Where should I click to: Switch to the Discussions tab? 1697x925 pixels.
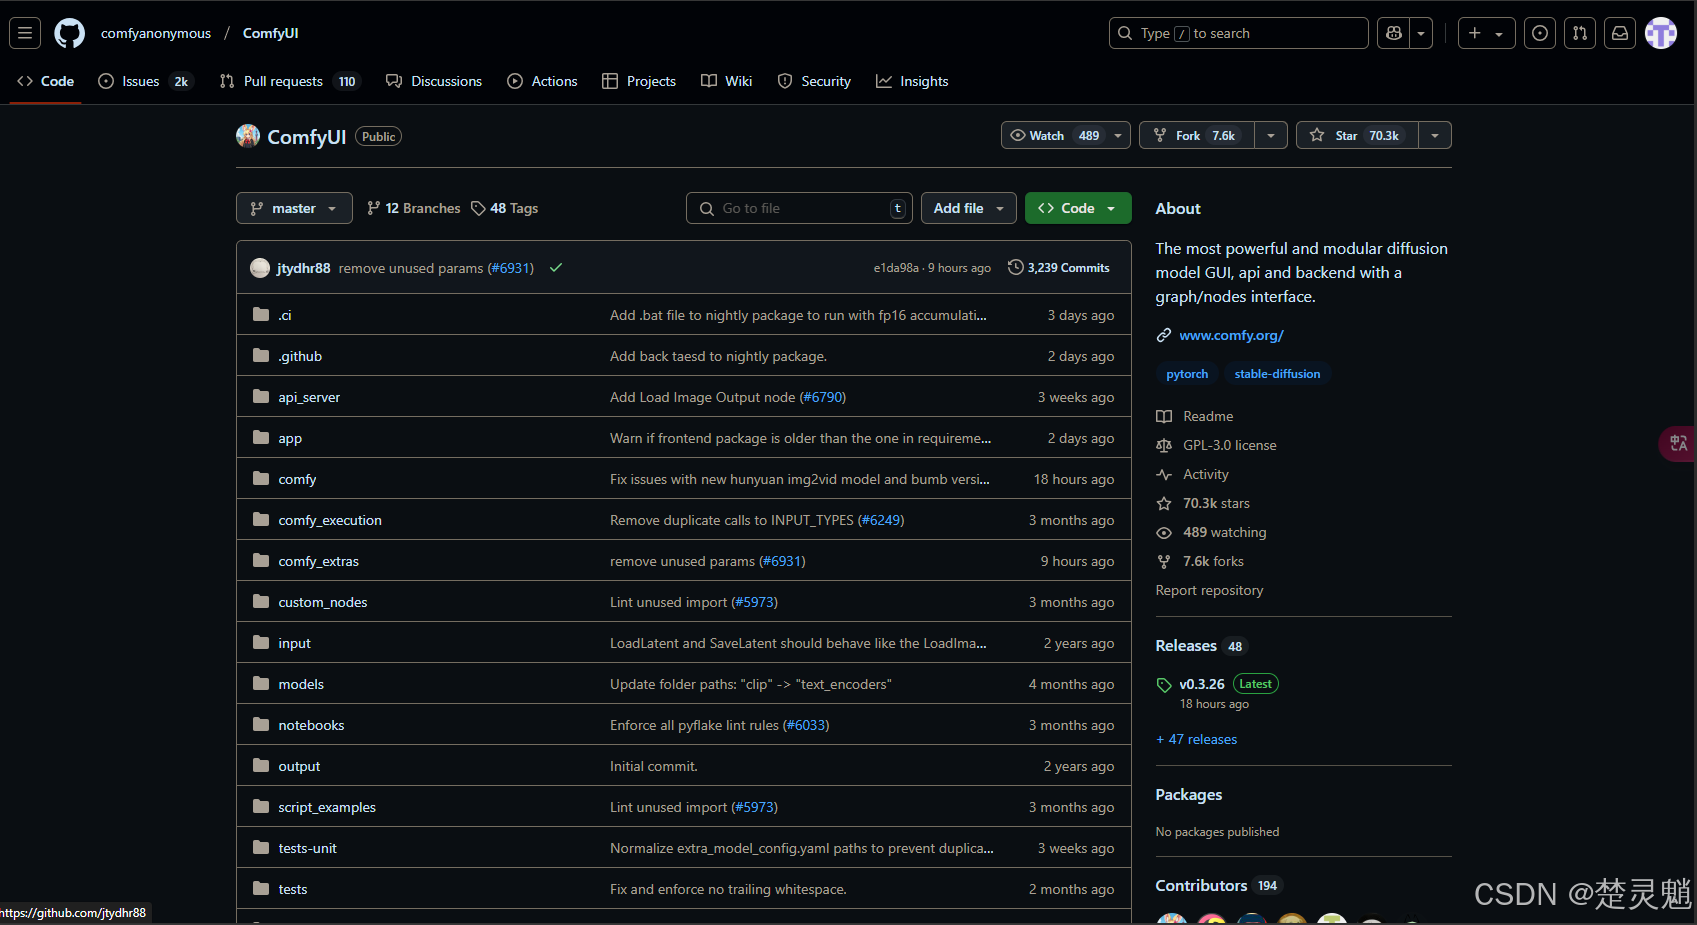coord(434,81)
